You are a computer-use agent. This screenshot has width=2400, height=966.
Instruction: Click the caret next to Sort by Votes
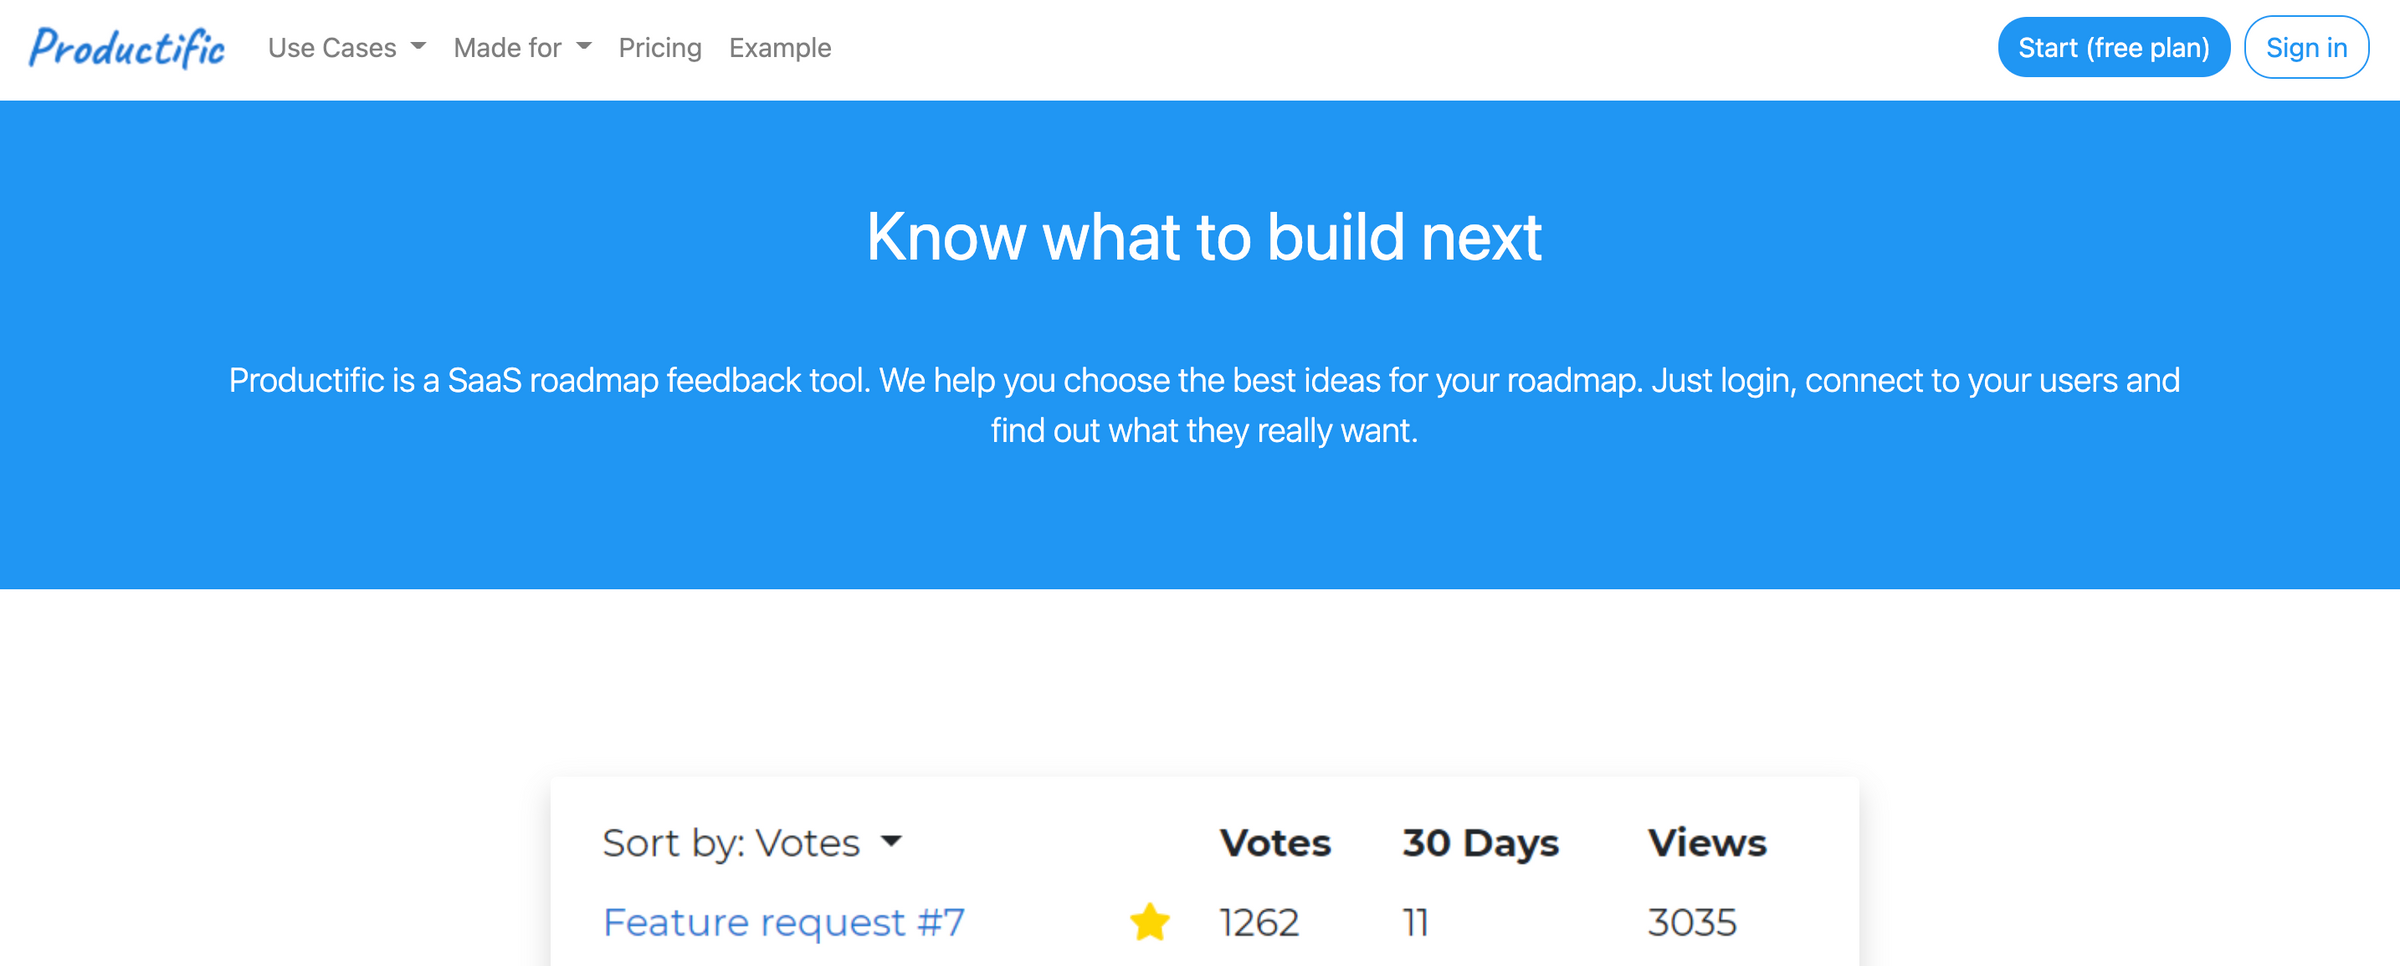pyautogui.click(x=891, y=843)
